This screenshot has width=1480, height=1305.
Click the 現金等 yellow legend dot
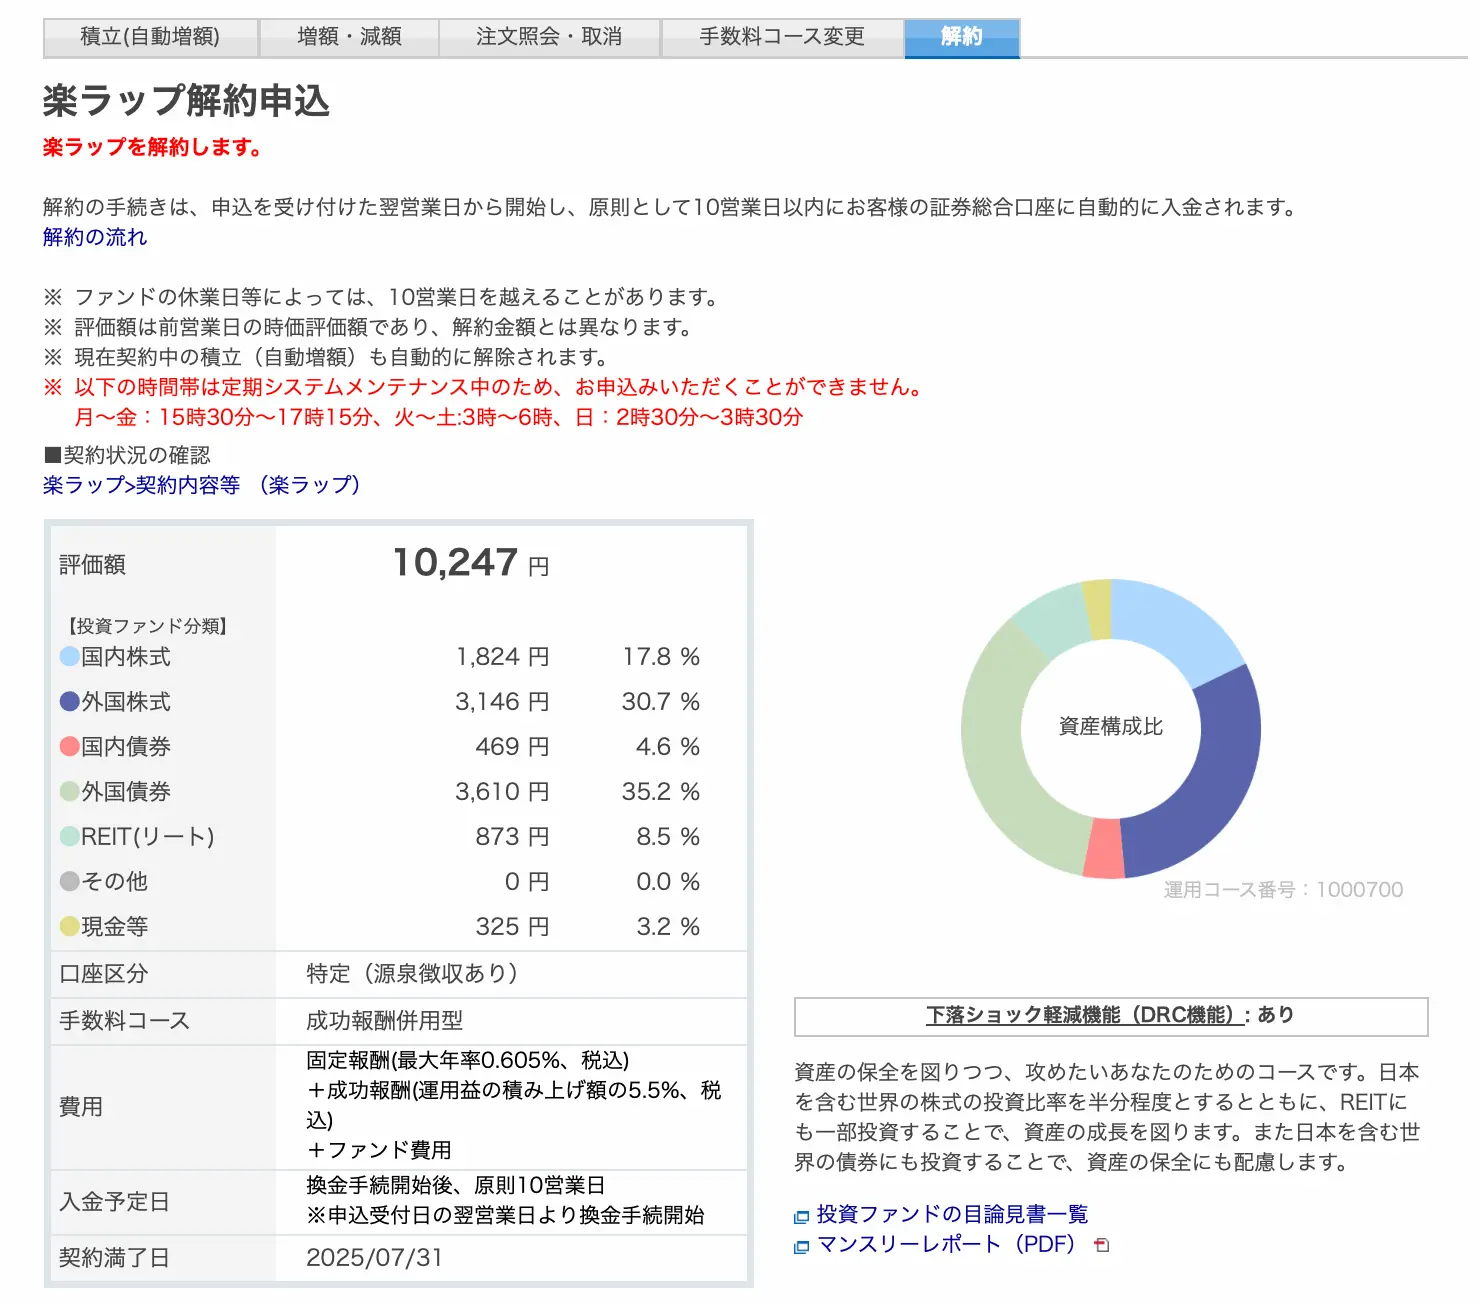(69, 927)
